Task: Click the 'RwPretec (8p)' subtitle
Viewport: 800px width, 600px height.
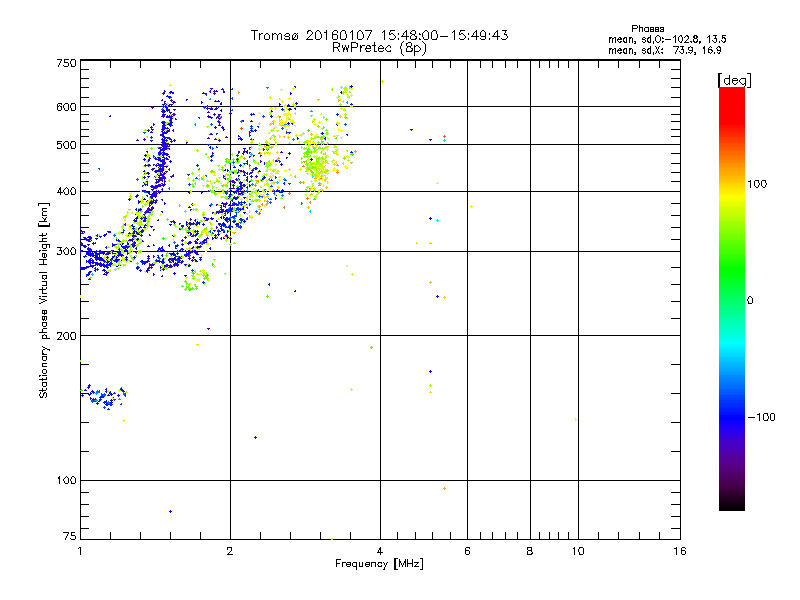Action: [x=379, y=47]
